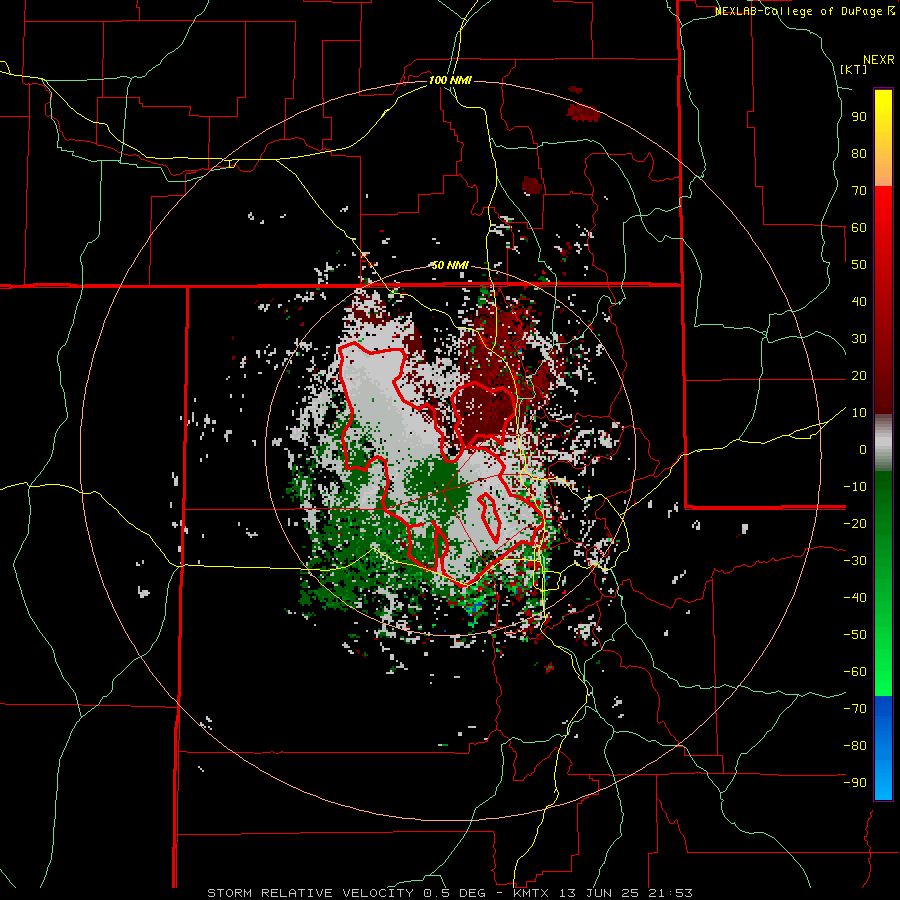Select the -90 value on velocity scale
This screenshot has width=900, height=900.
855,783
